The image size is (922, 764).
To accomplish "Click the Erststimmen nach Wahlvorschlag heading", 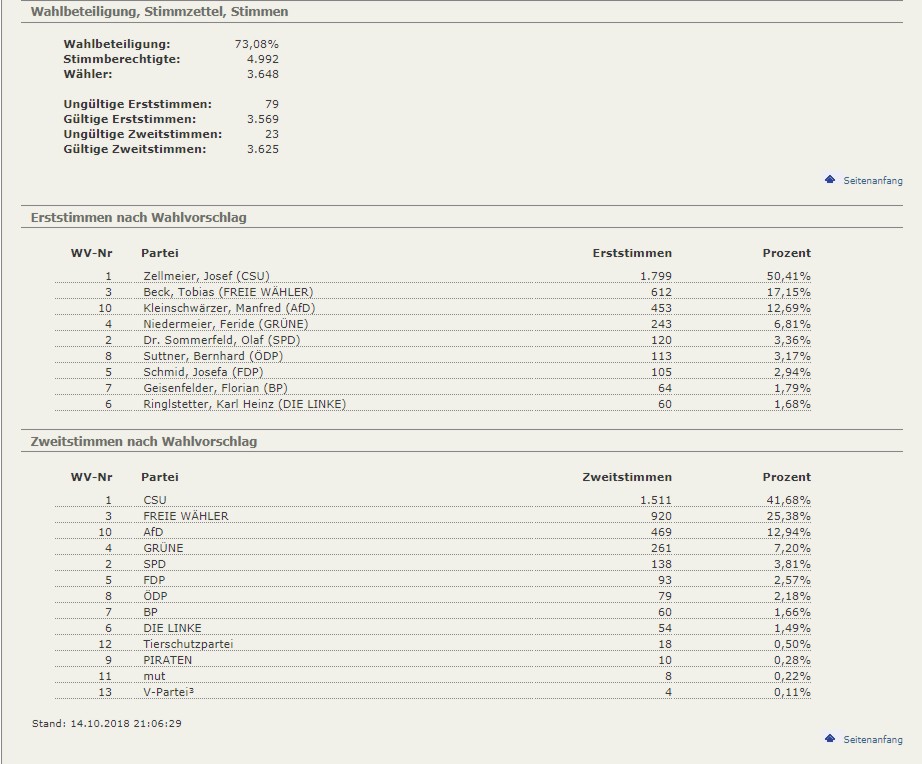I will pos(139,218).
